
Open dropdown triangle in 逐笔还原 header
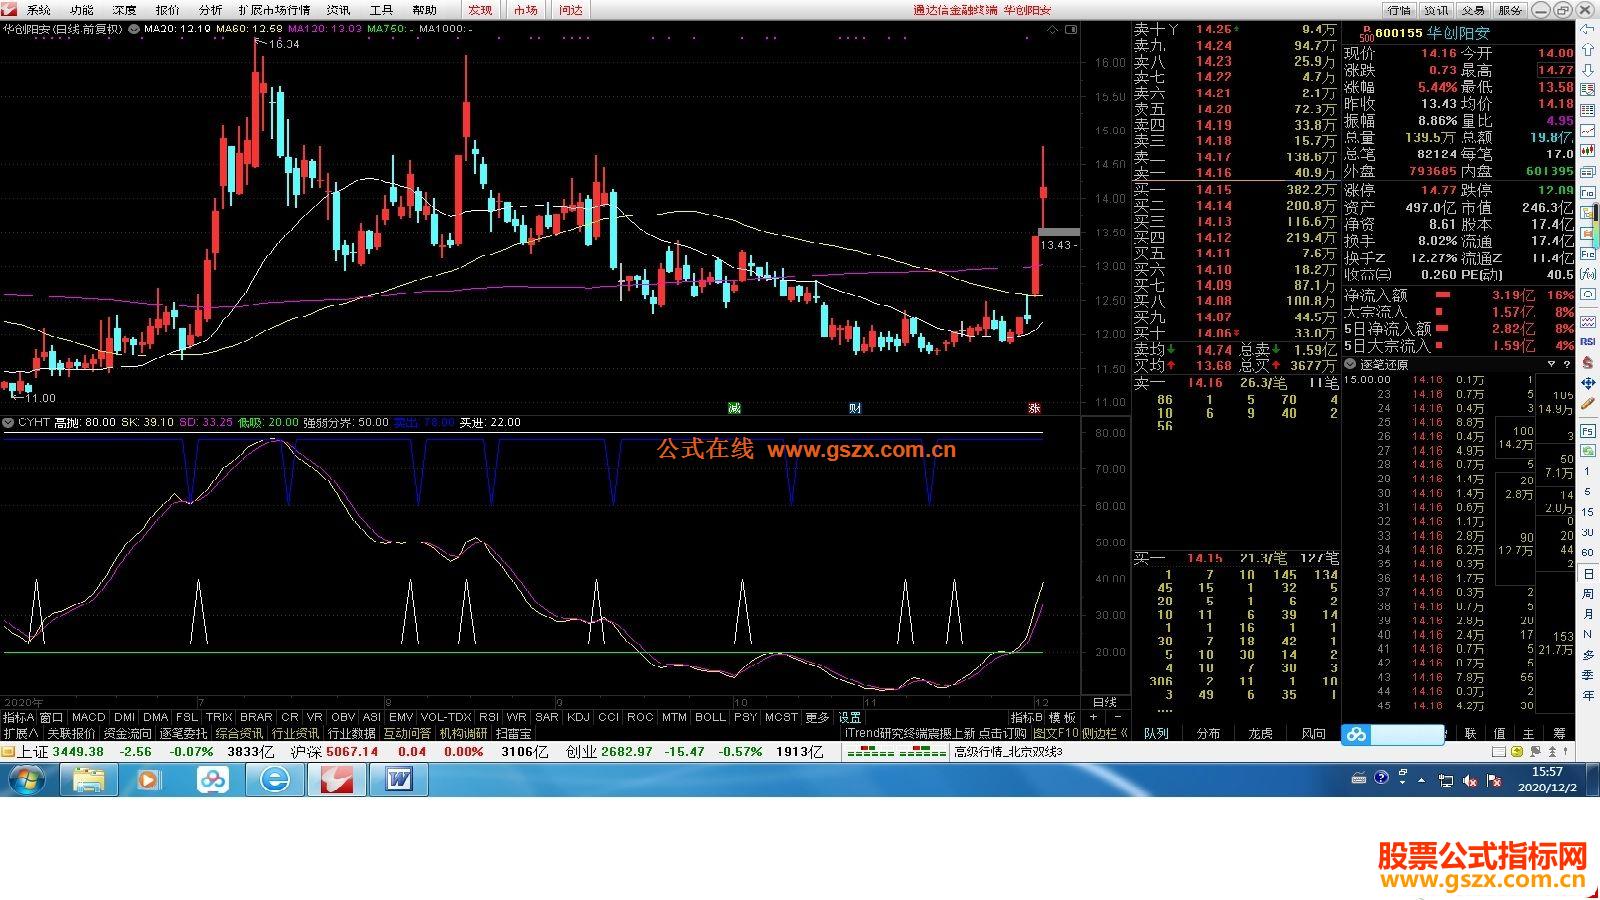(x=1551, y=364)
